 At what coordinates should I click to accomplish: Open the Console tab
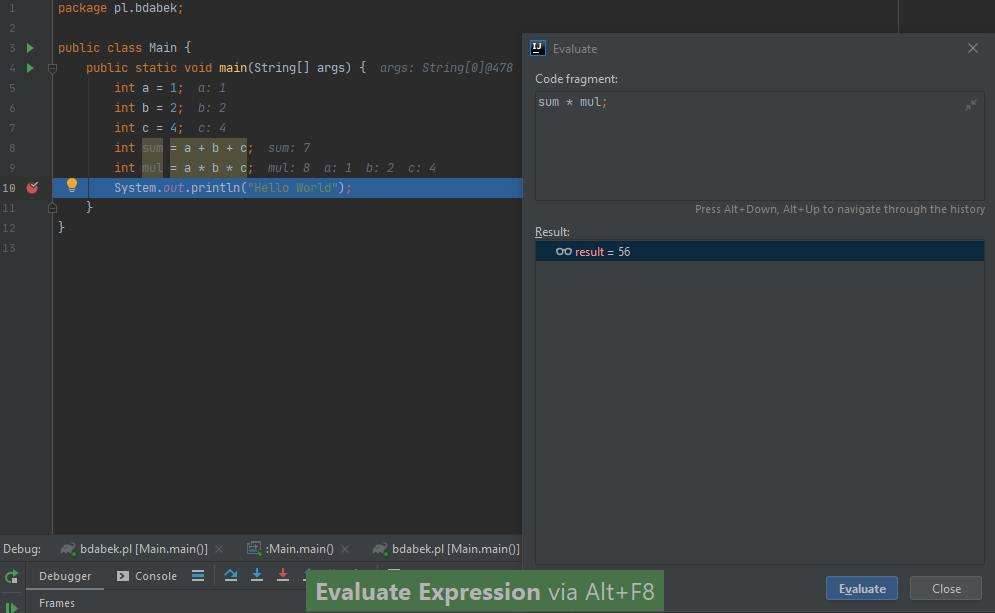pos(148,576)
